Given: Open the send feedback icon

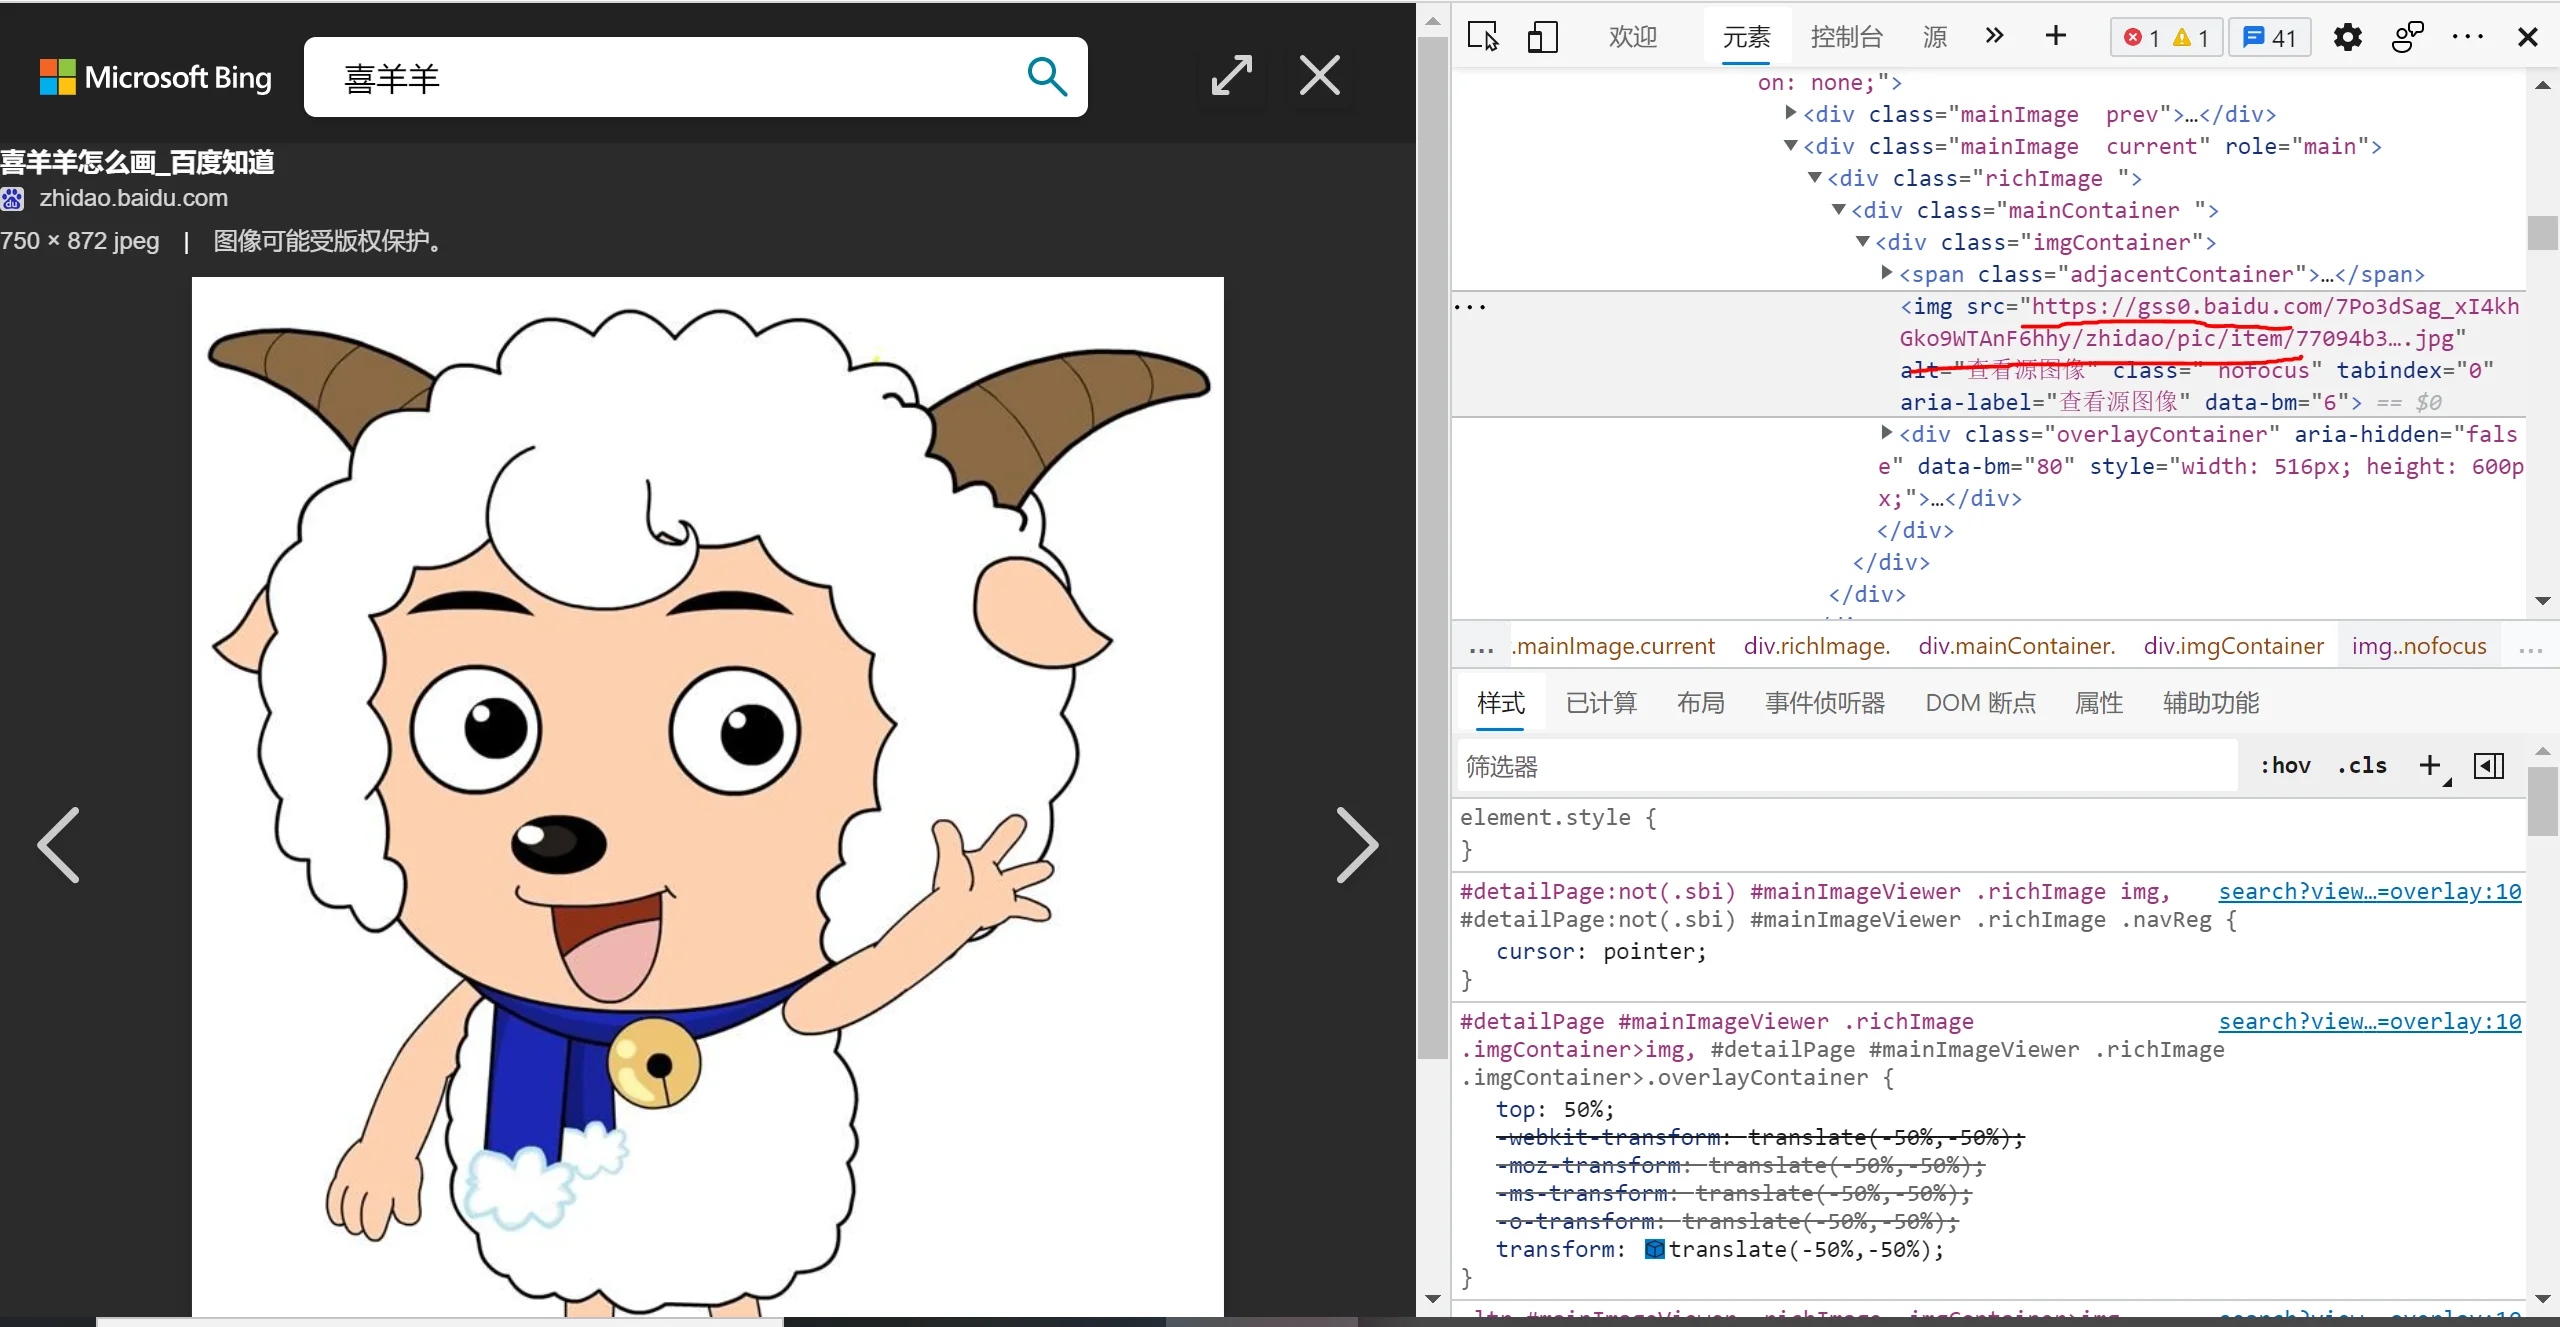Looking at the screenshot, I should point(2407,37).
